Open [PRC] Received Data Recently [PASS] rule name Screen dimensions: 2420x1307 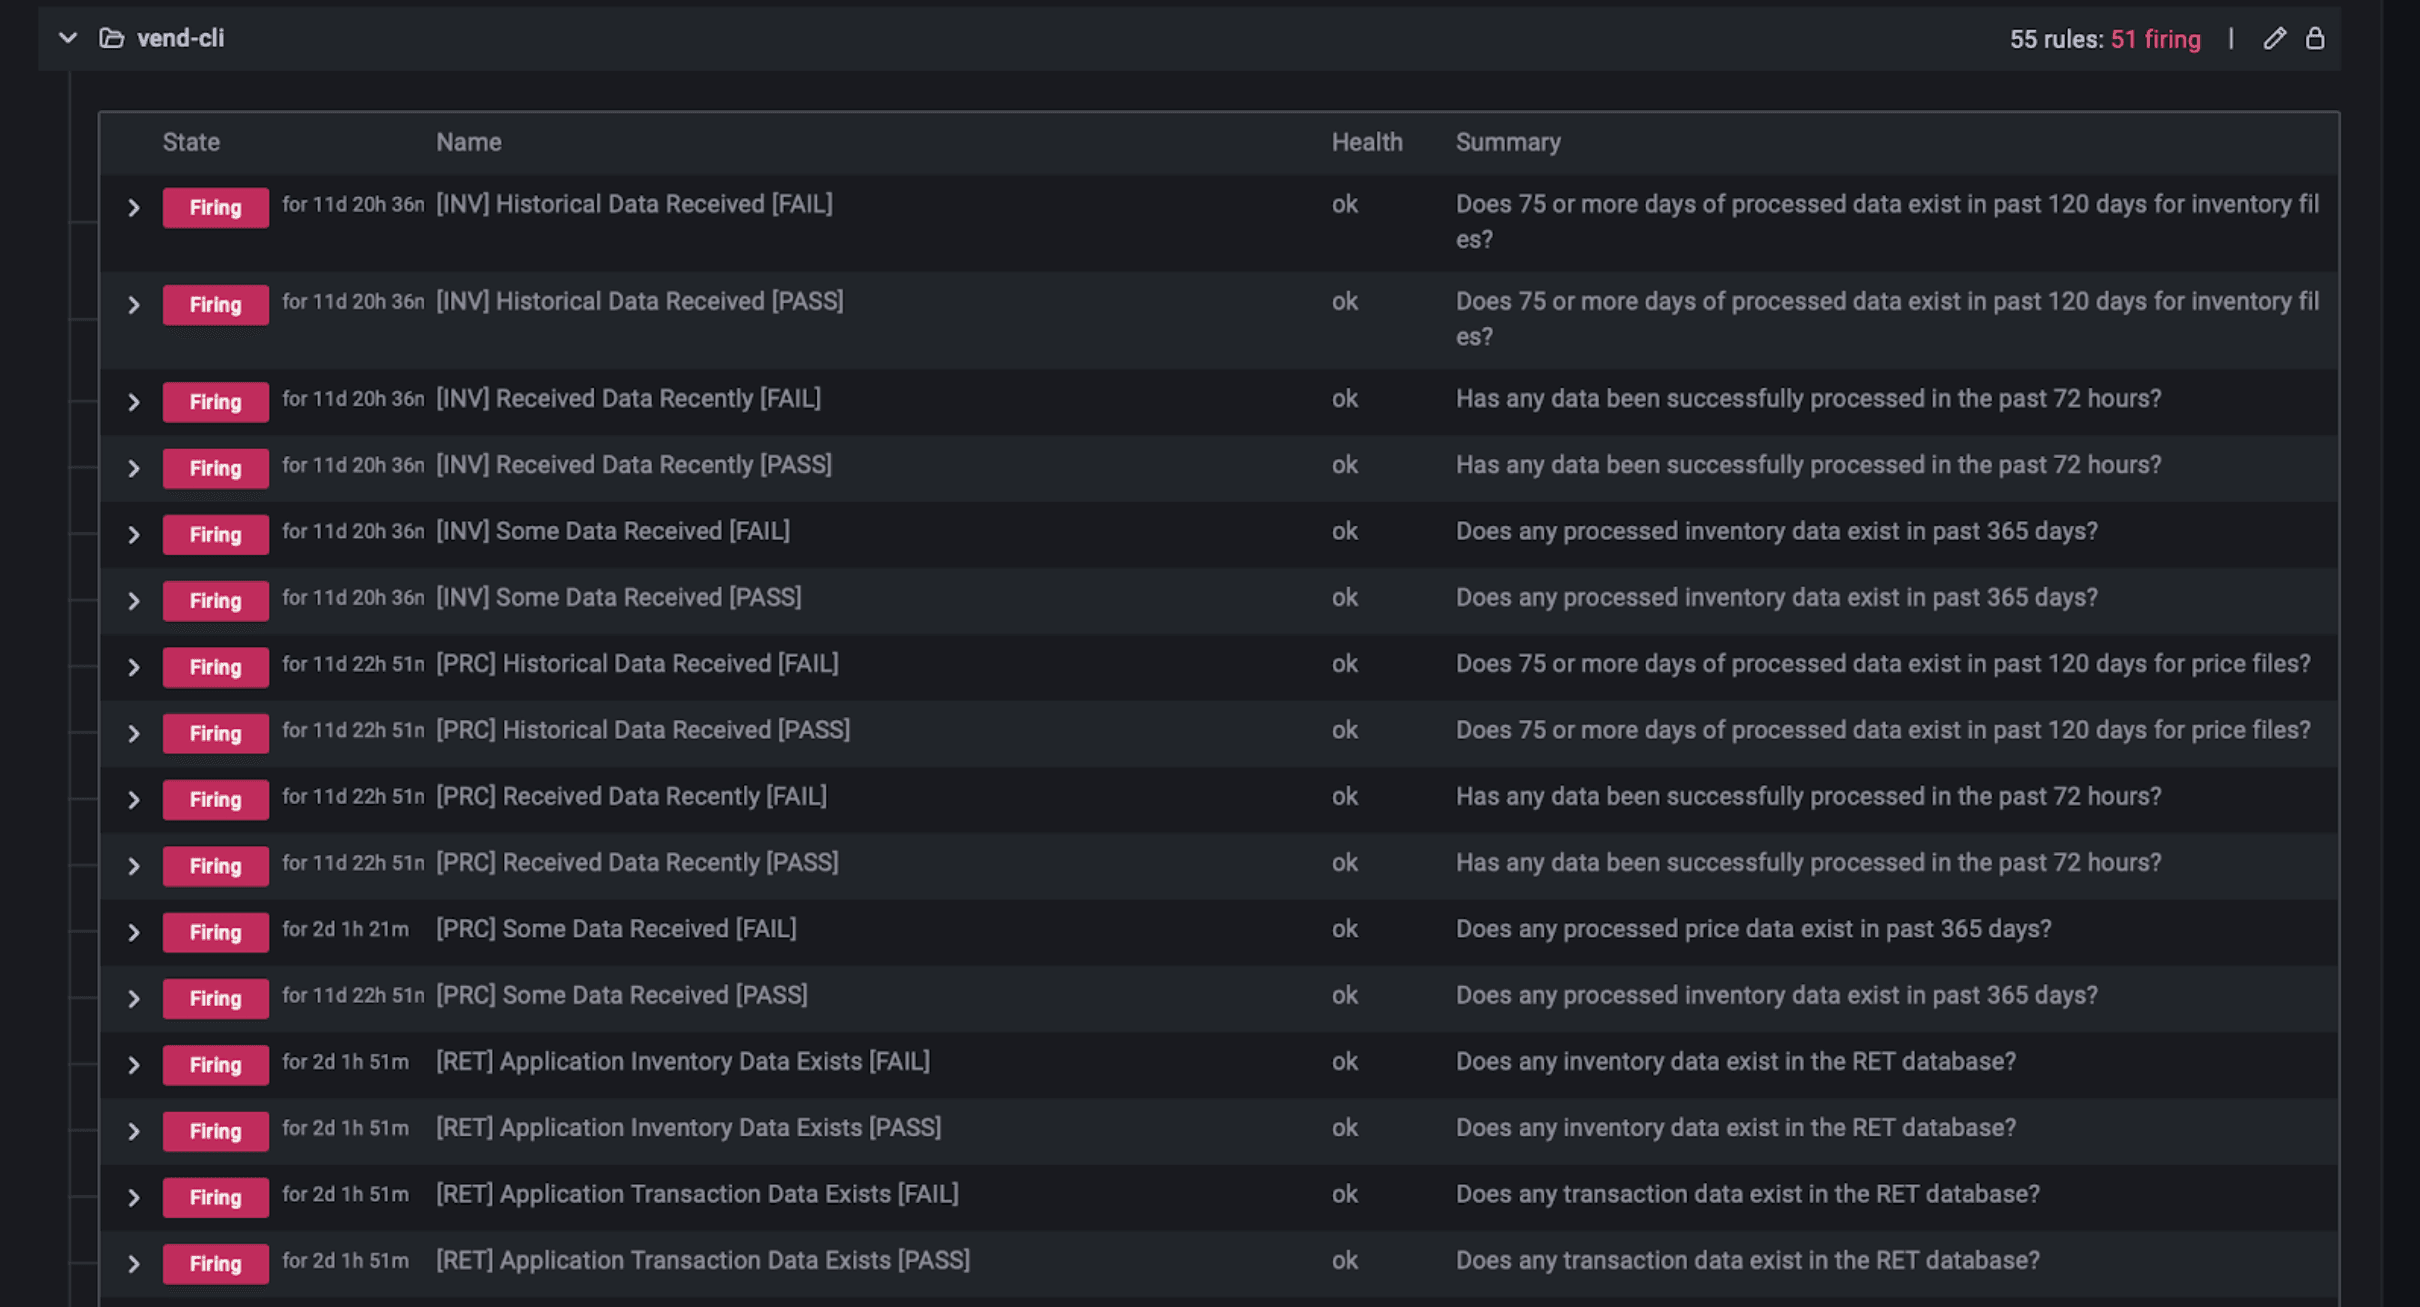click(637, 862)
